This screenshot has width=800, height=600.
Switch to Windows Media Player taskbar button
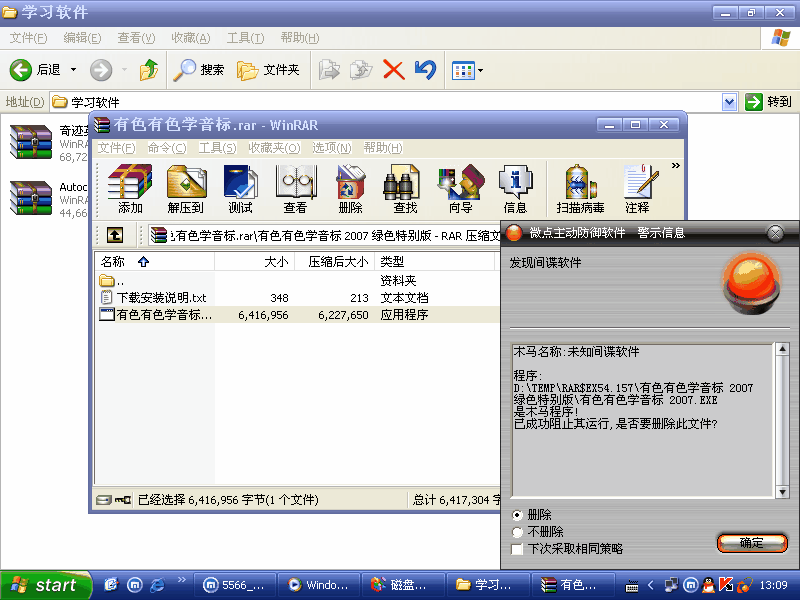click(x=319, y=585)
